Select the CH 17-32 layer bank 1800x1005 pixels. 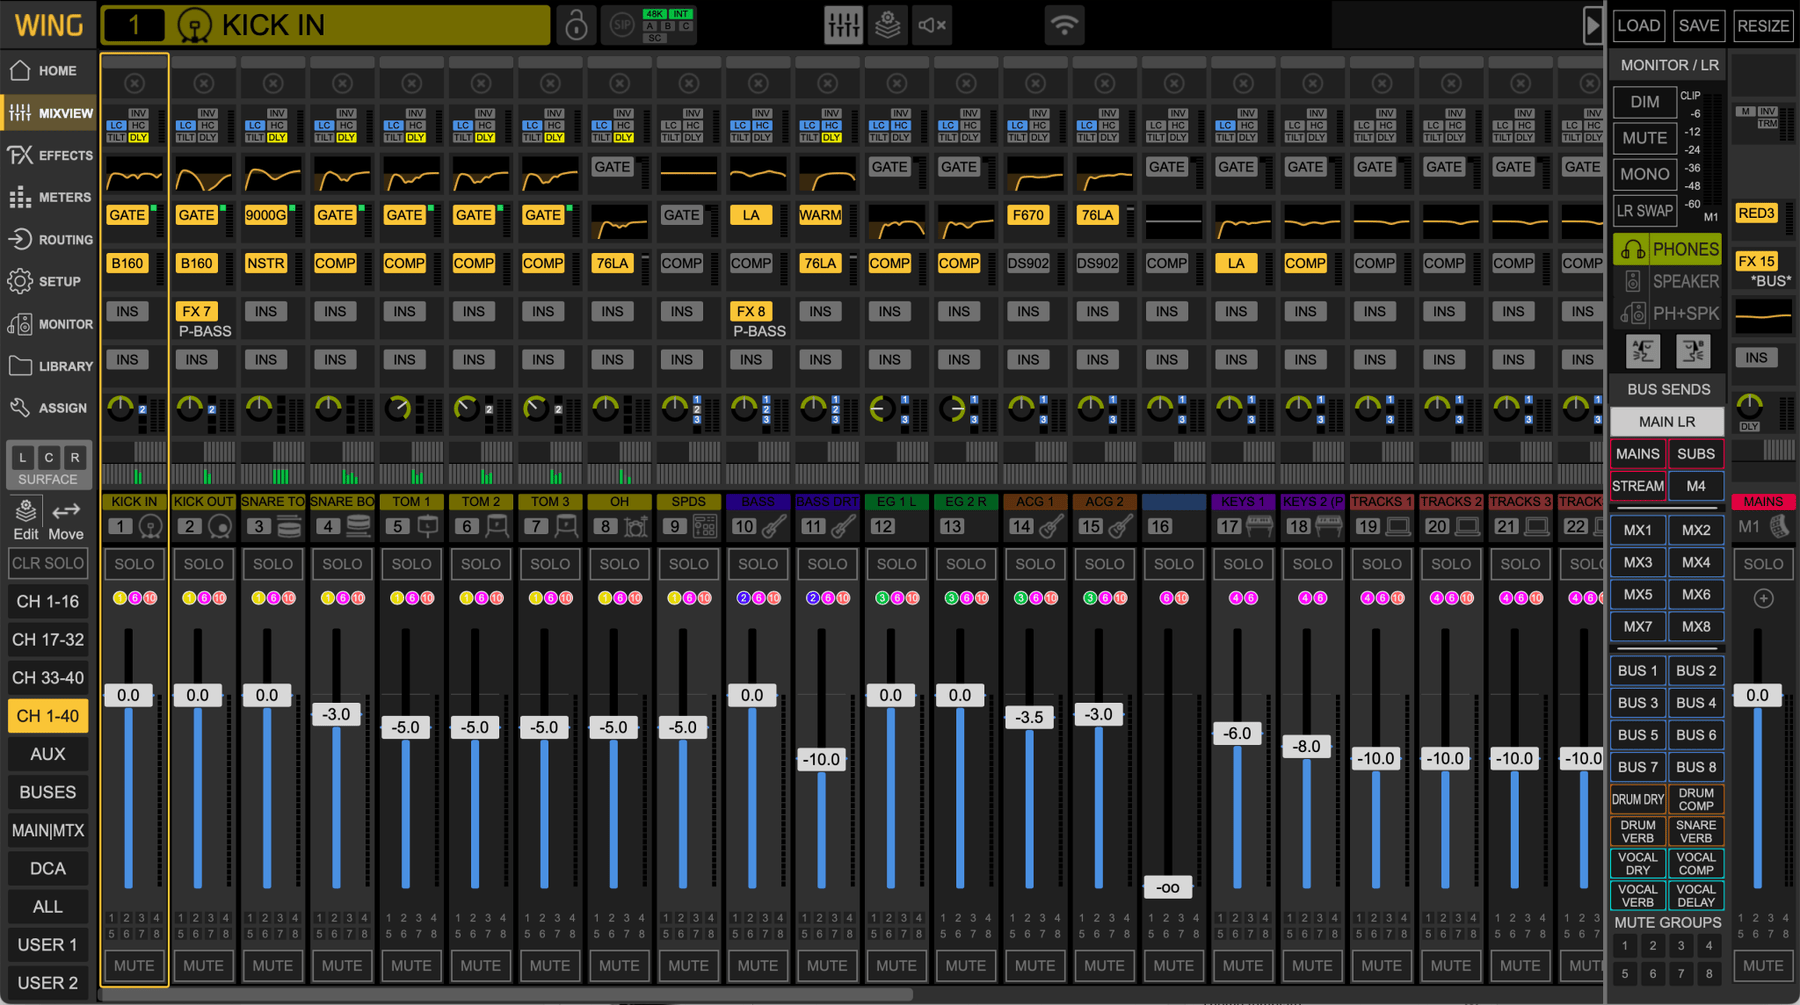pos(48,640)
